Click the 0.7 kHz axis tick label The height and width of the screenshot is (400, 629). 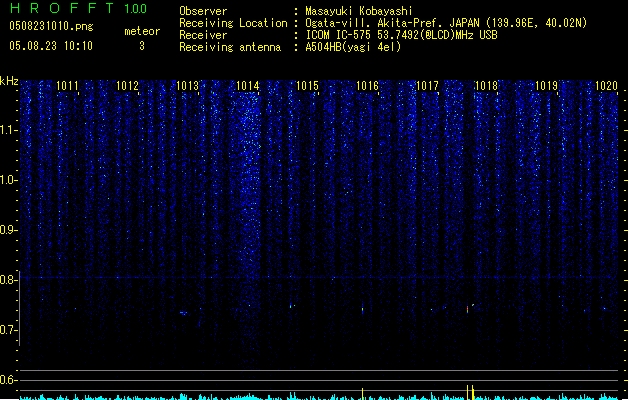tap(8, 330)
